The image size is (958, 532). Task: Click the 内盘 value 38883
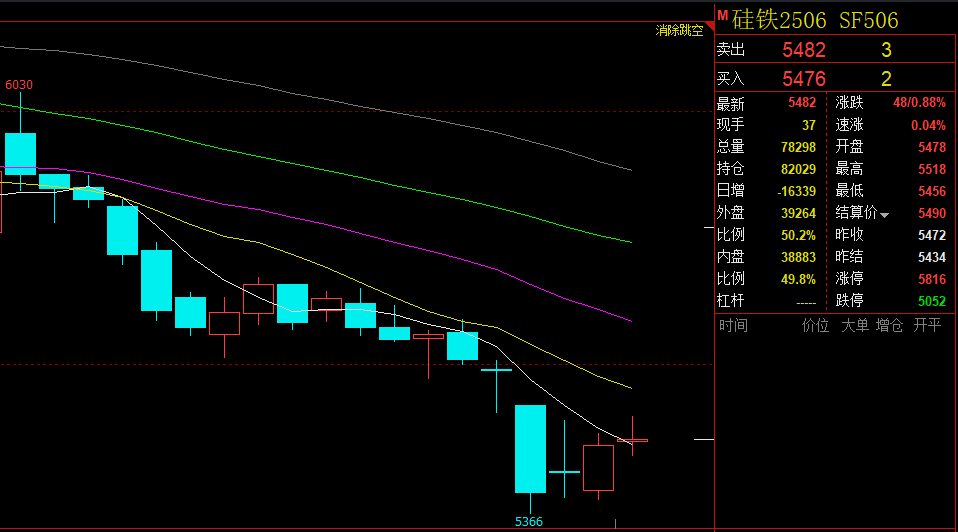[798, 257]
